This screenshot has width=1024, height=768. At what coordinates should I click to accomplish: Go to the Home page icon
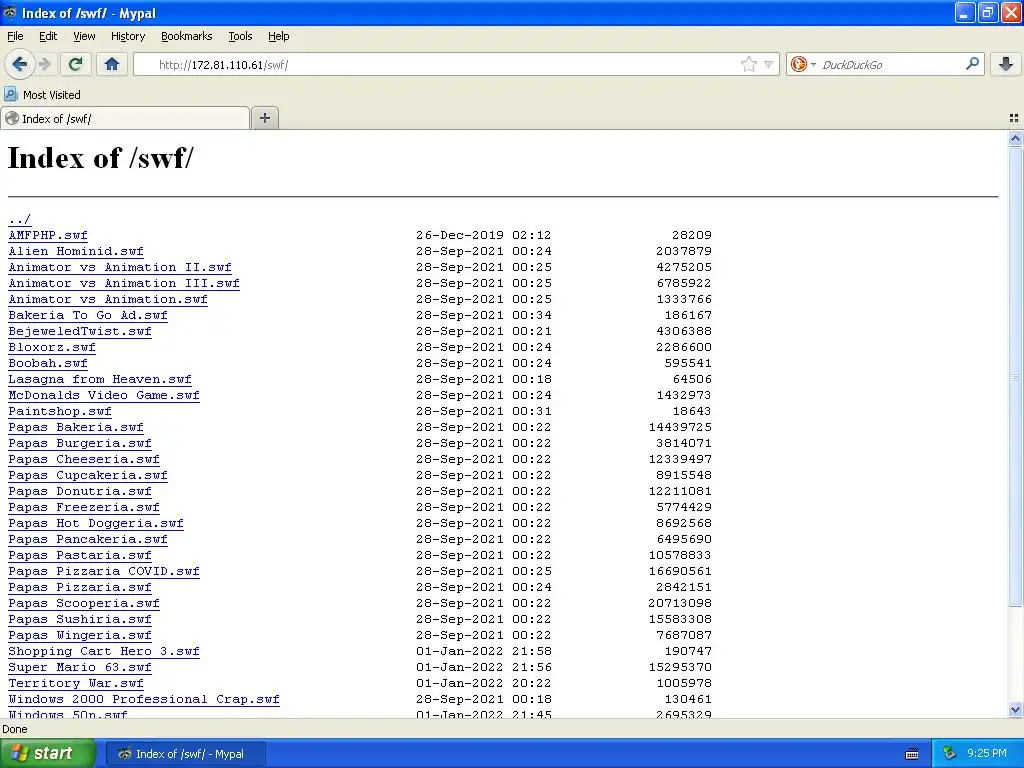[112, 64]
